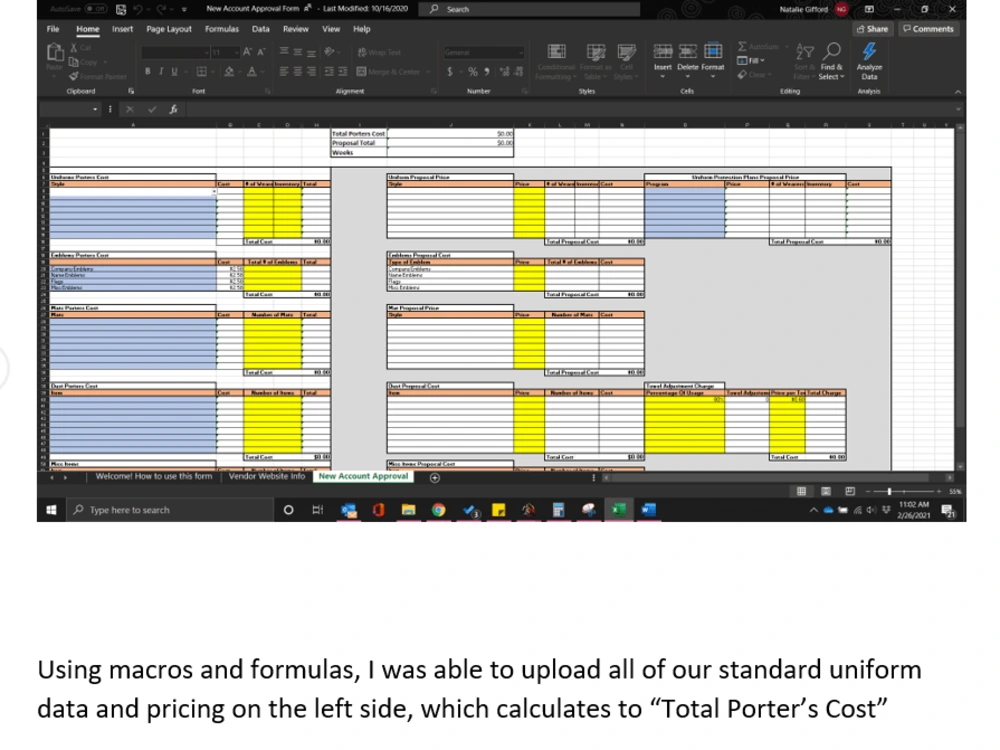This screenshot has width=1000, height=750.
Task: Click the Format Painter brush icon
Action: (x=74, y=77)
